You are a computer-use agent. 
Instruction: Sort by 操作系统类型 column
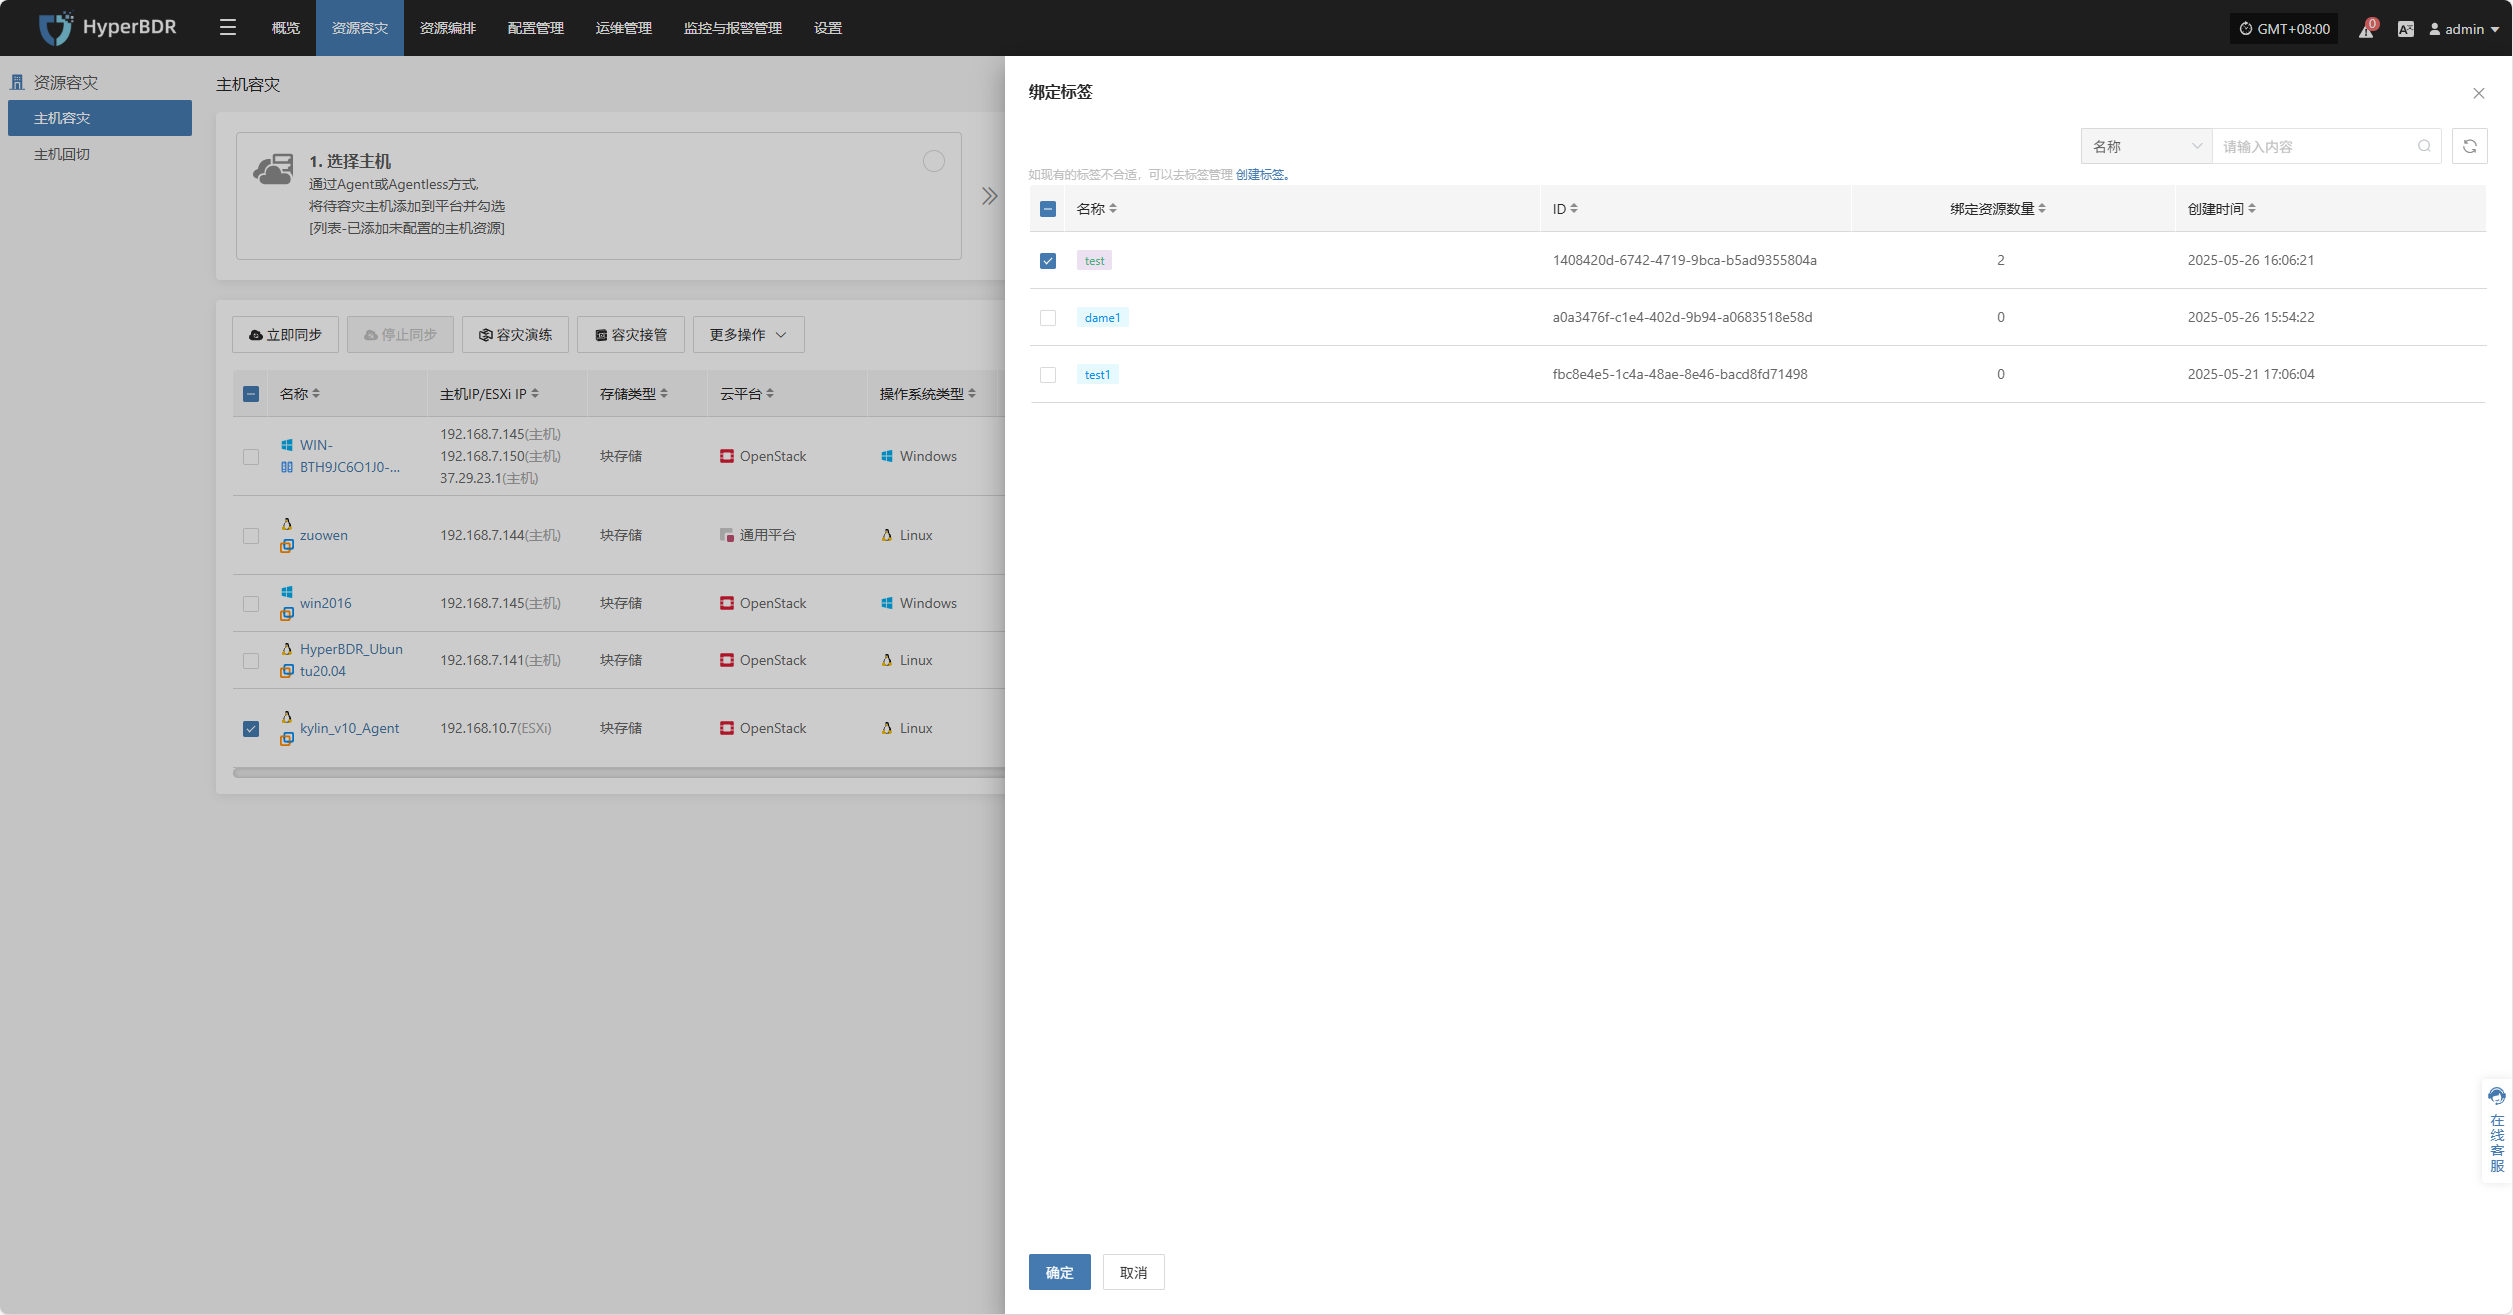972,393
